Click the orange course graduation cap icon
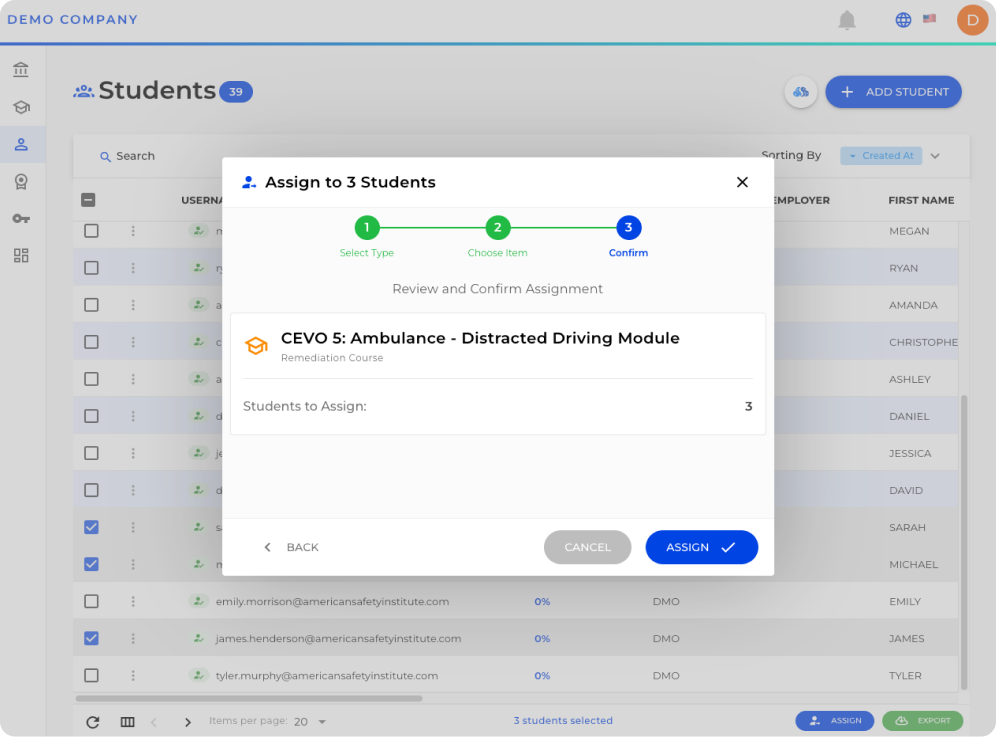 pyautogui.click(x=257, y=346)
